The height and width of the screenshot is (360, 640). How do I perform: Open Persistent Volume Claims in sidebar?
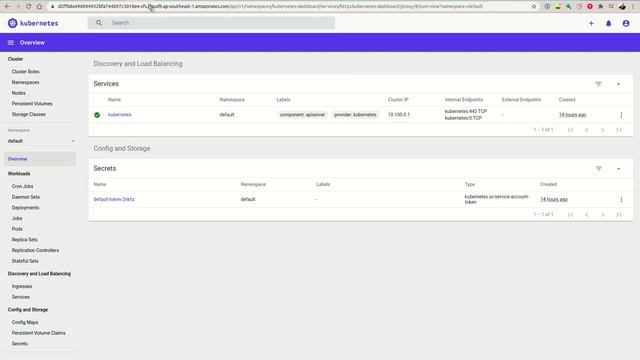[38, 333]
